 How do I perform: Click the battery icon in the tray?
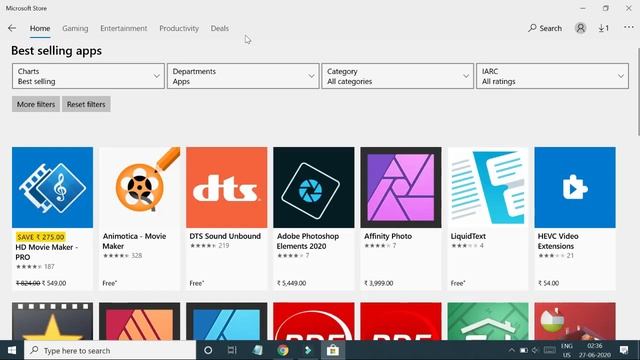pos(523,350)
